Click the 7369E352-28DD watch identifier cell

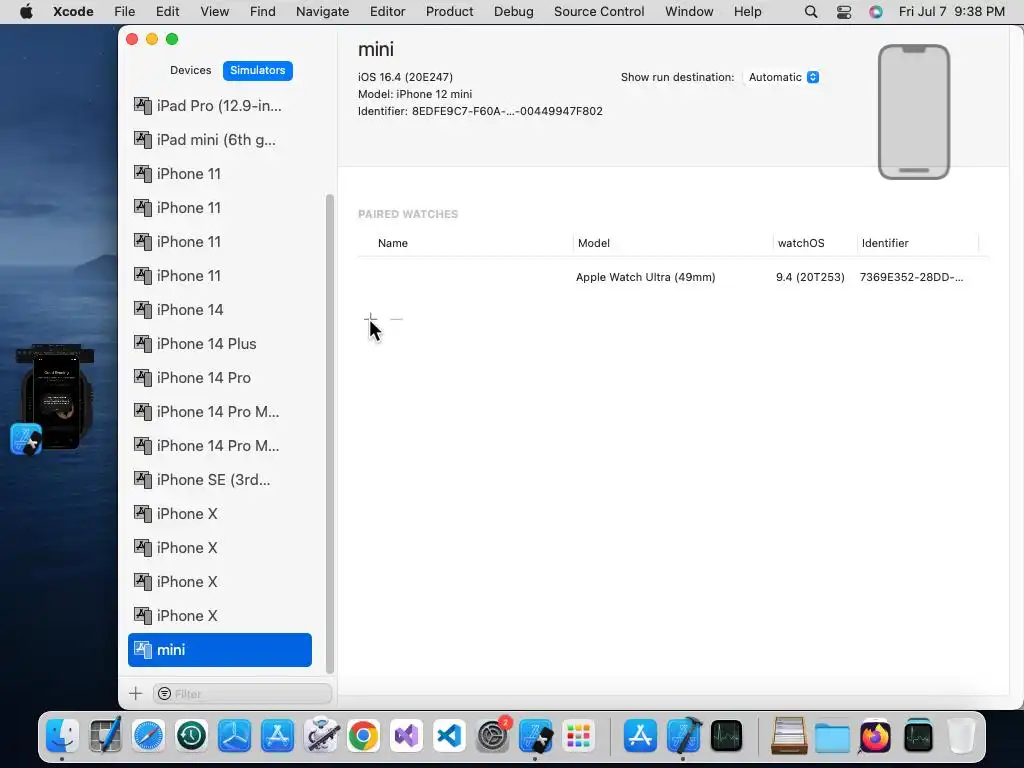tap(911, 277)
